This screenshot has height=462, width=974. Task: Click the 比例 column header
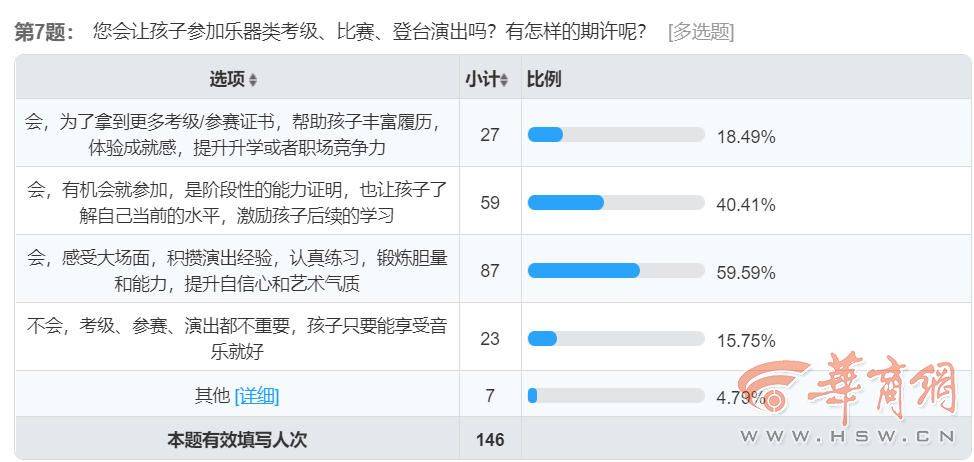coord(544,78)
